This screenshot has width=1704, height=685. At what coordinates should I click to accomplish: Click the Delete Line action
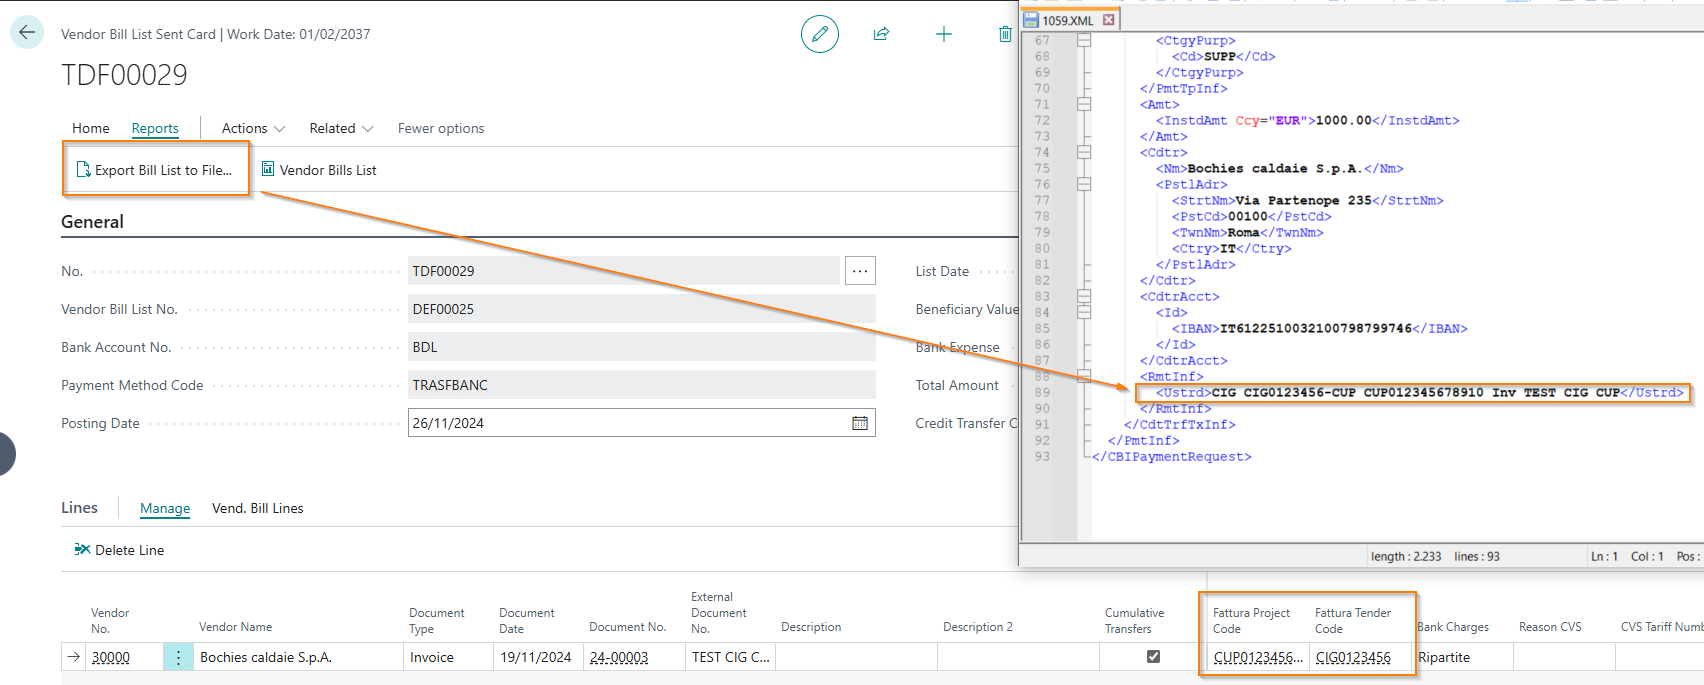point(119,550)
